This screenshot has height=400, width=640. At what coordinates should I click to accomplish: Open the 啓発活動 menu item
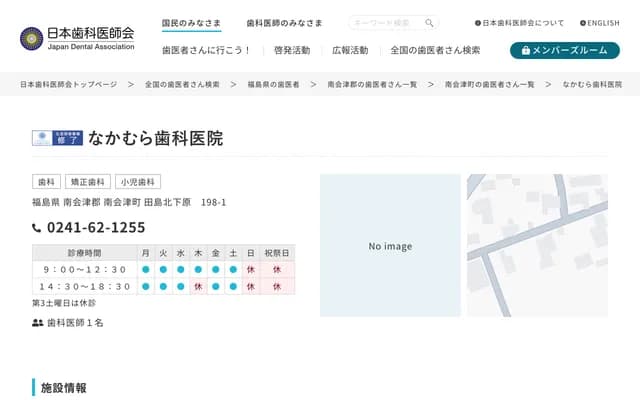291,50
